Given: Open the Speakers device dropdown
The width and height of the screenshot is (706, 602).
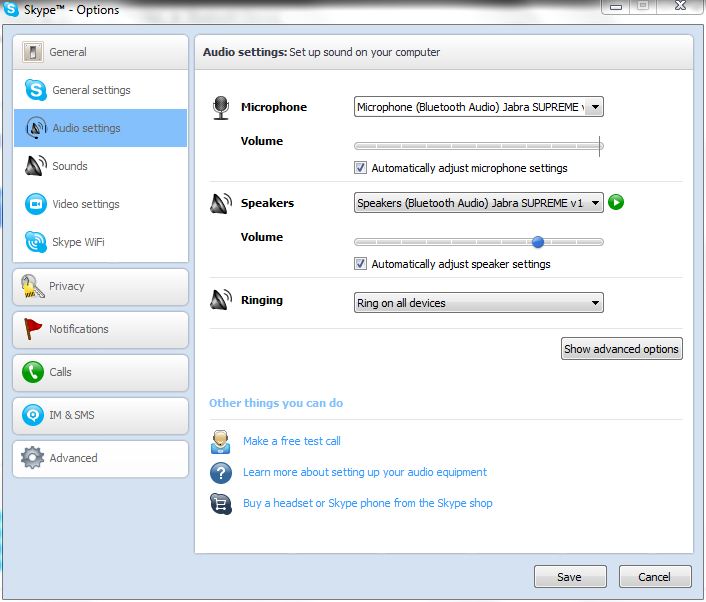Looking at the screenshot, I should 479,203.
